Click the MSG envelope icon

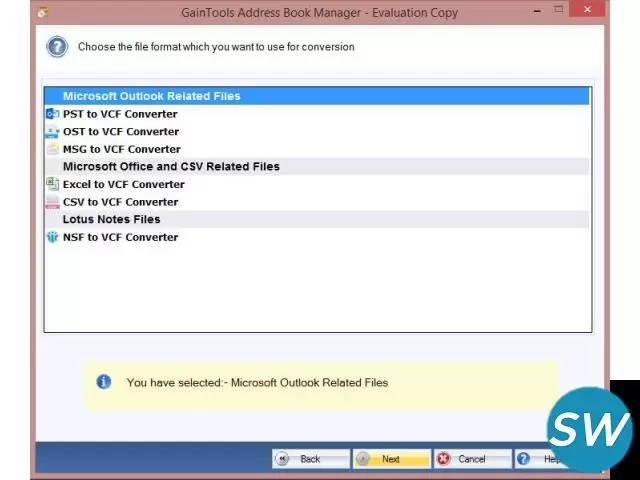coord(52,149)
